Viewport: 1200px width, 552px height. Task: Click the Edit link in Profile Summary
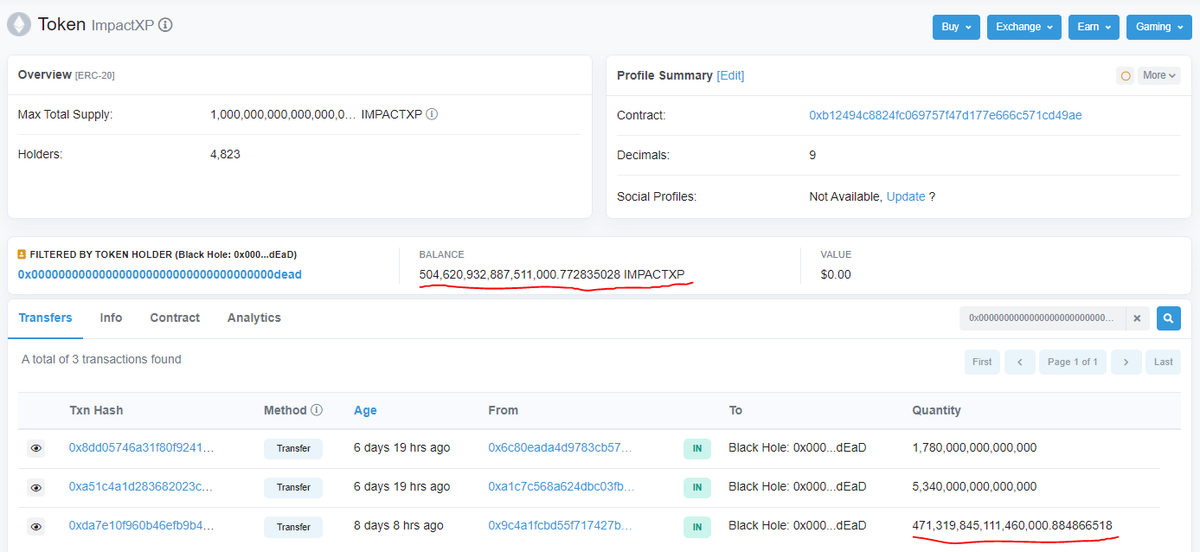tap(730, 76)
